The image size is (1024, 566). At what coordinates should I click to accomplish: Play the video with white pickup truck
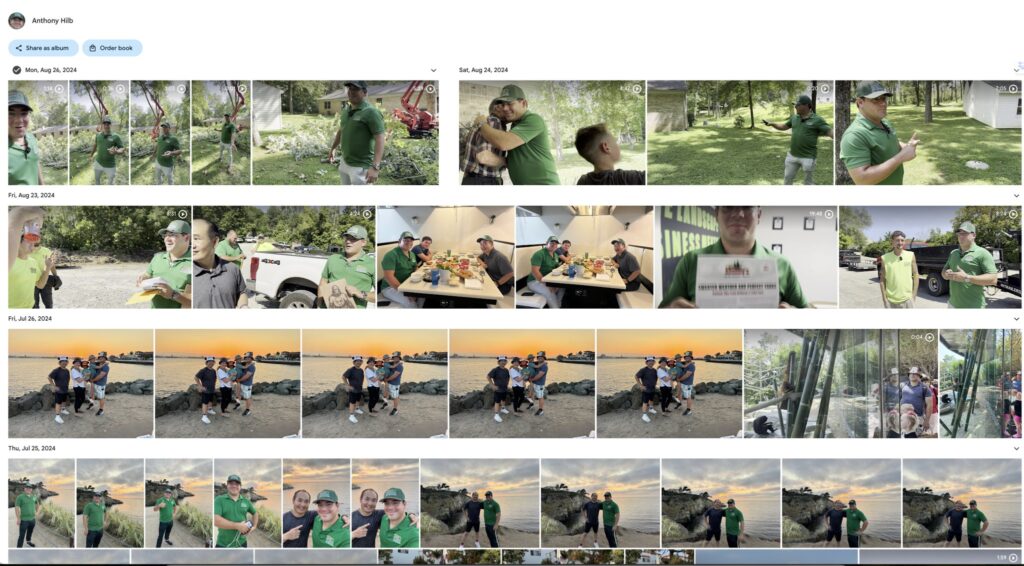coord(367,214)
